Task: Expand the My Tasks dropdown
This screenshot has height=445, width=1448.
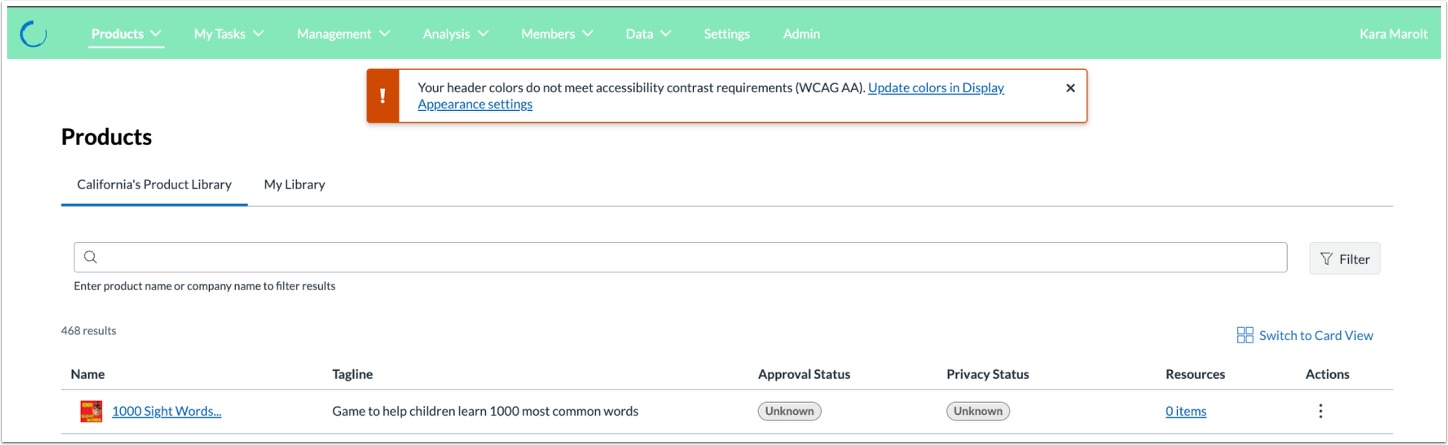Action: click(228, 34)
